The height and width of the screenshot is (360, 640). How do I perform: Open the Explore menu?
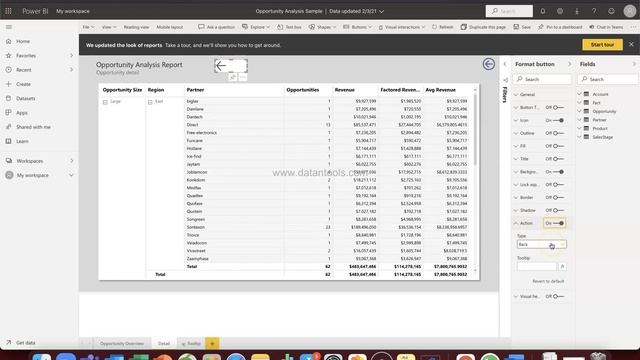coord(256,27)
